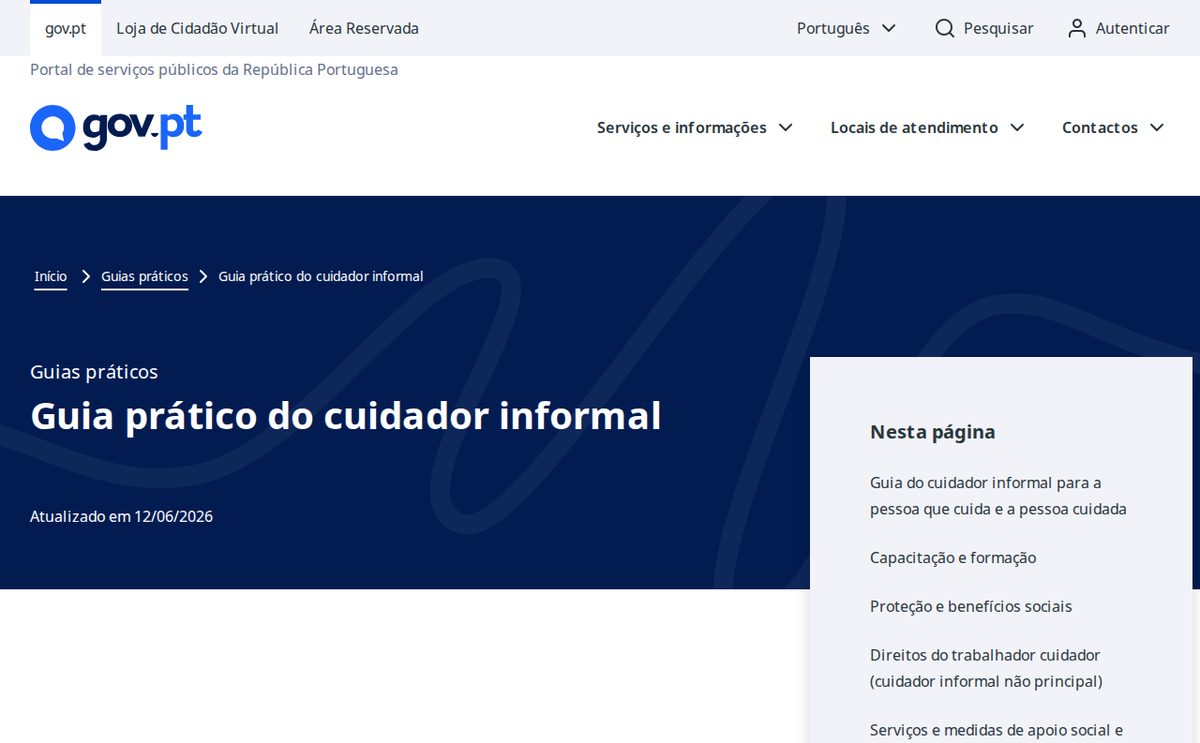Image resolution: width=1200 pixels, height=743 pixels.
Task: Open the Português language dropdown
Action: (846, 28)
